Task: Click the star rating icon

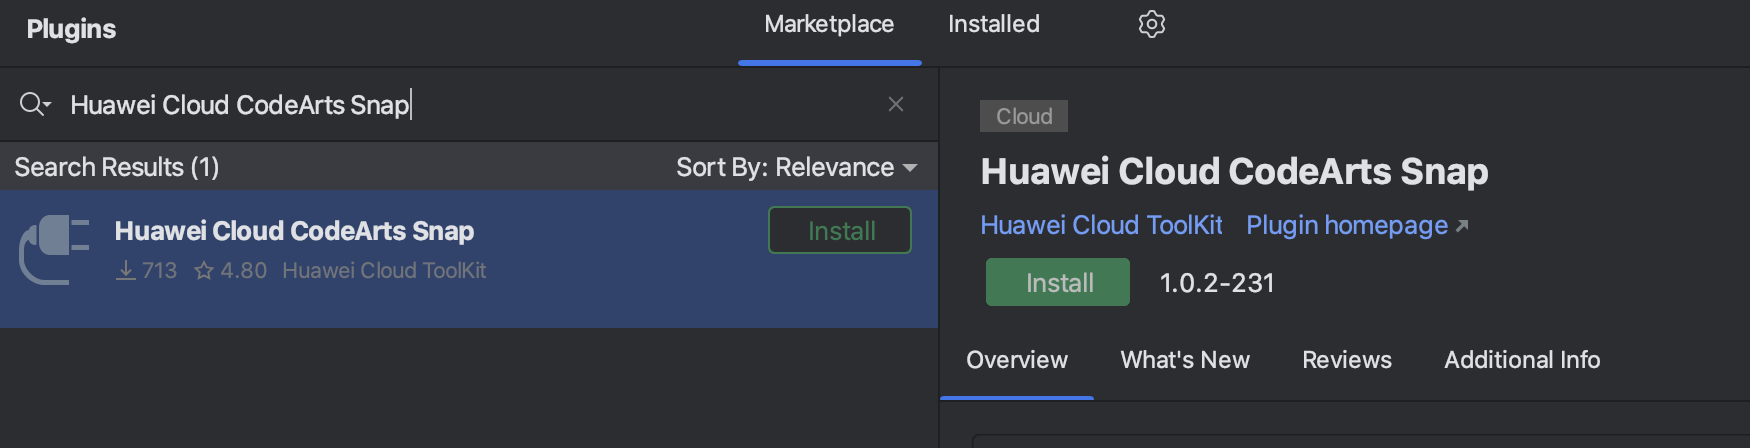Action: click(204, 271)
